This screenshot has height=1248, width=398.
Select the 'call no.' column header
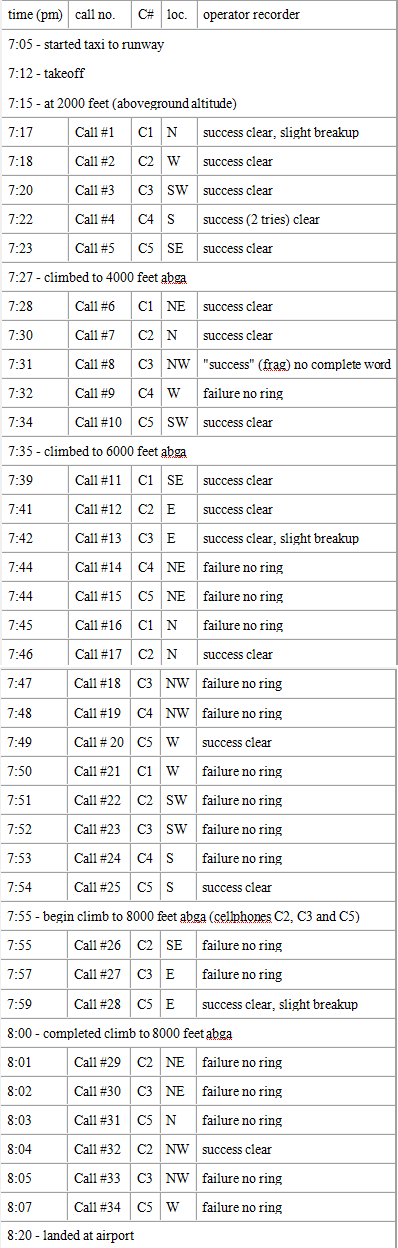99,15
